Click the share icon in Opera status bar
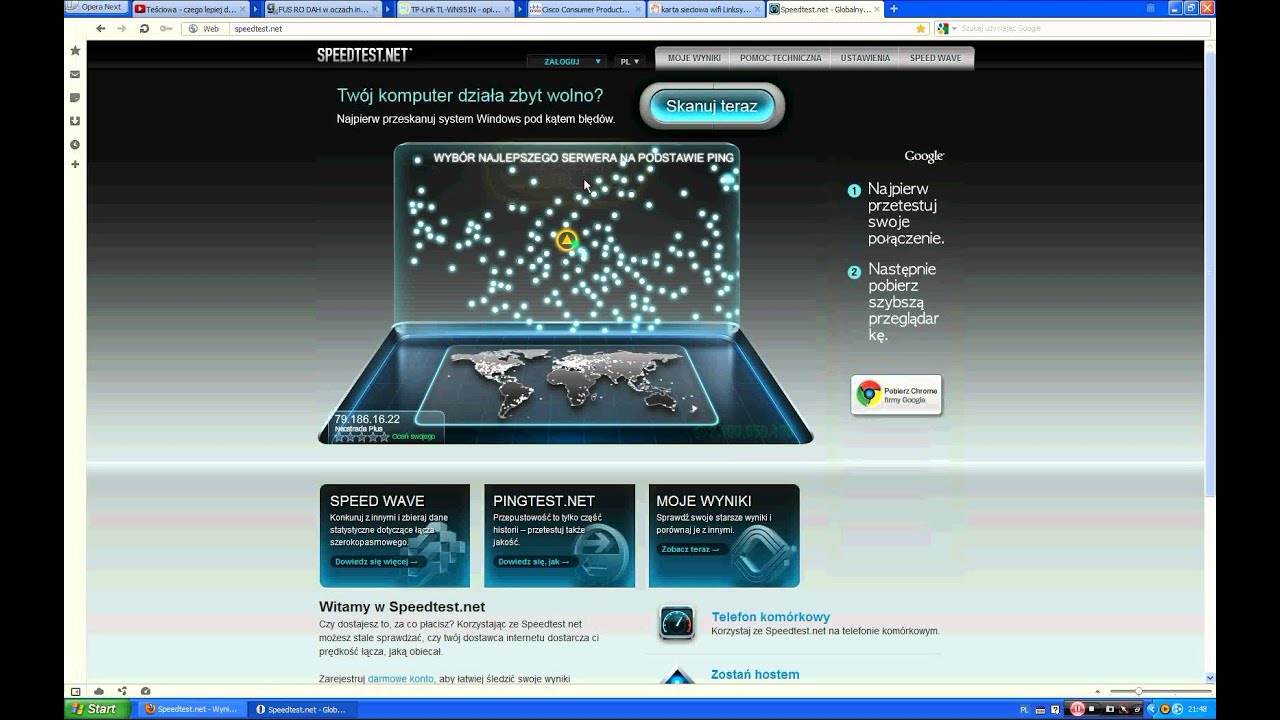 point(122,691)
